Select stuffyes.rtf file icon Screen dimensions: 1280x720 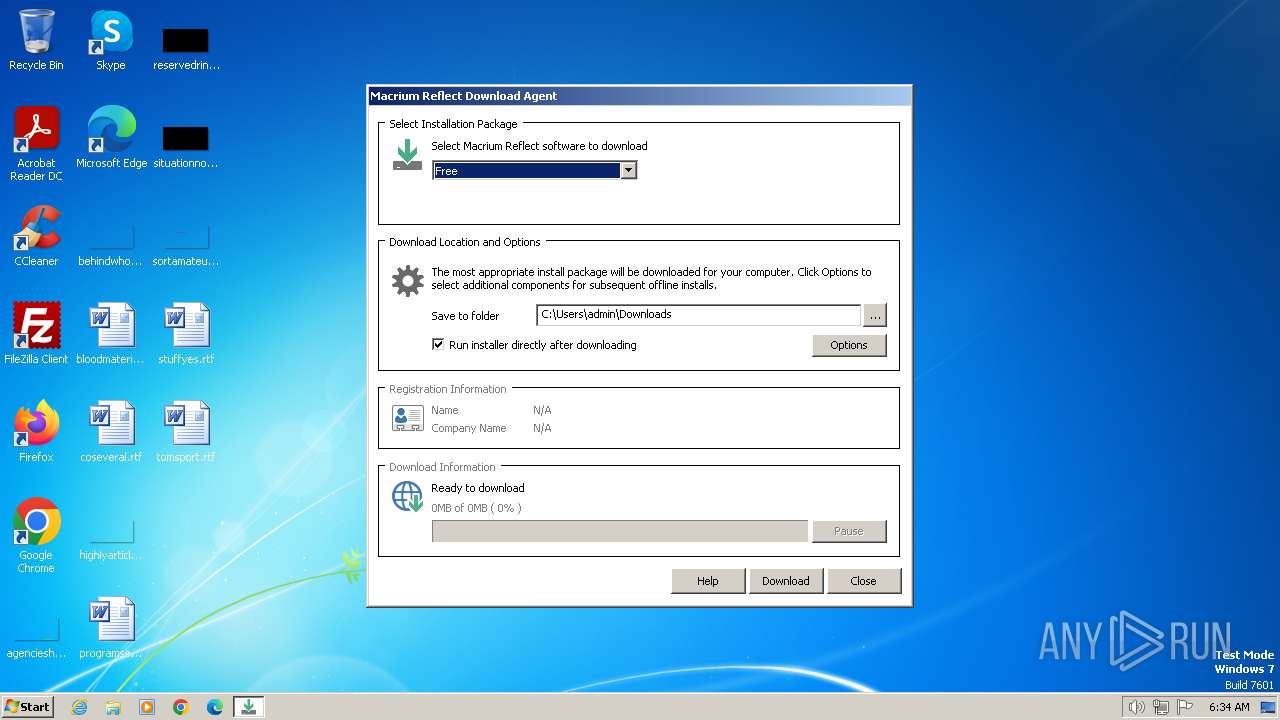(x=186, y=334)
